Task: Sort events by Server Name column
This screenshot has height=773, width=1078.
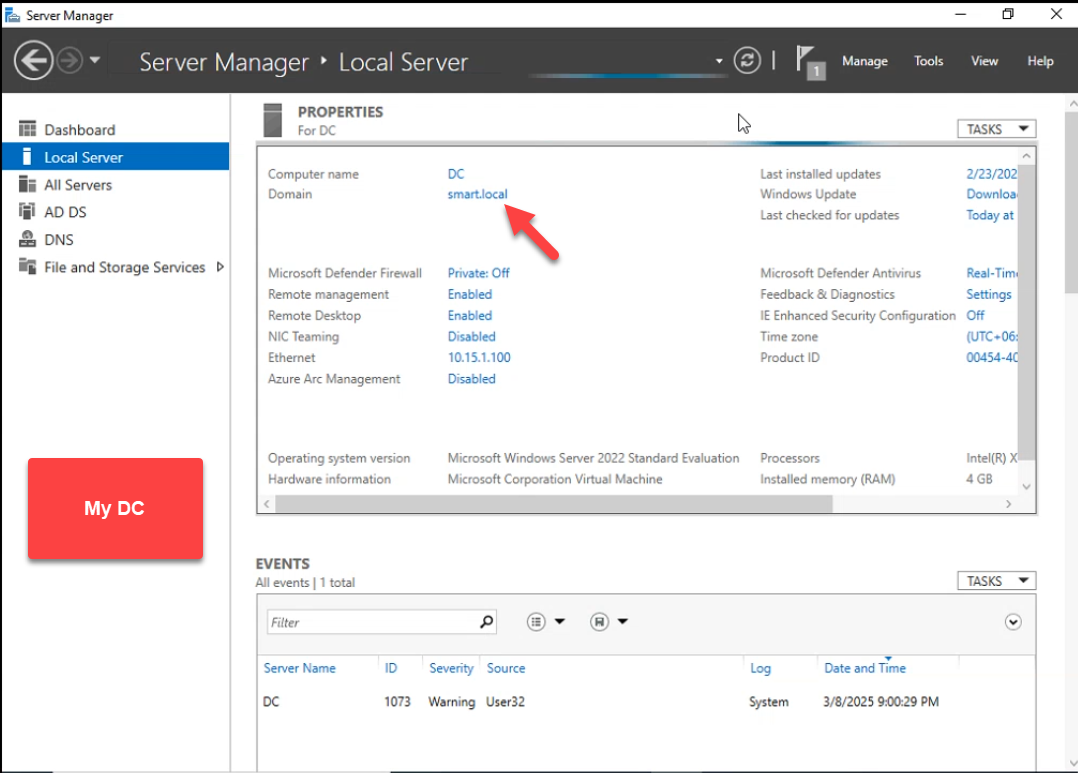Action: pyautogui.click(x=300, y=668)
